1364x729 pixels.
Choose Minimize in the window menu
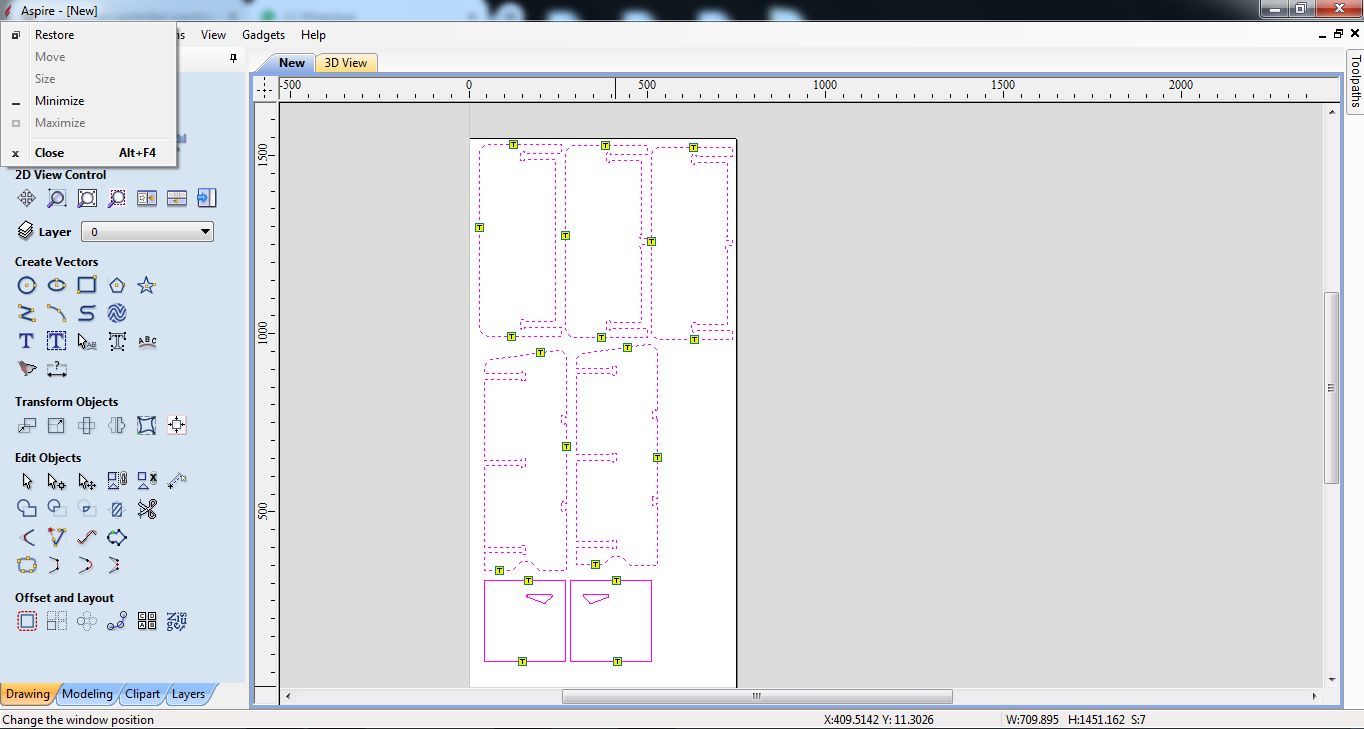pyautogui.click(x=60, y=101)
